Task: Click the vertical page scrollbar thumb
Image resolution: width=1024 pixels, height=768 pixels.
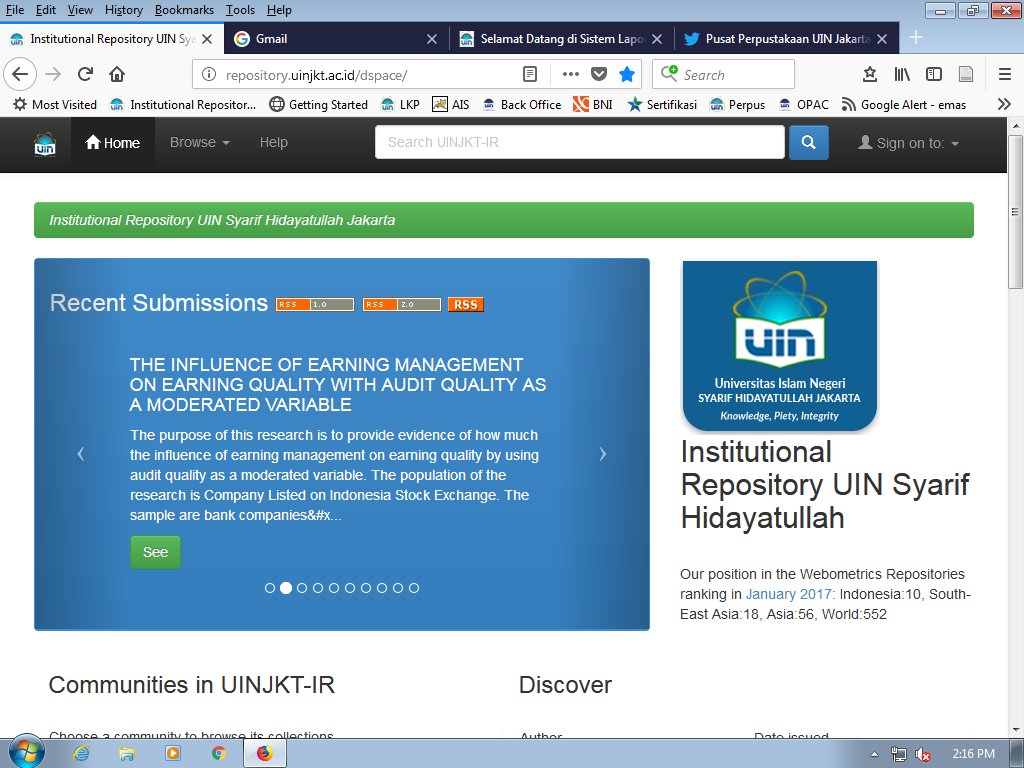Action: click(1015, 212)
